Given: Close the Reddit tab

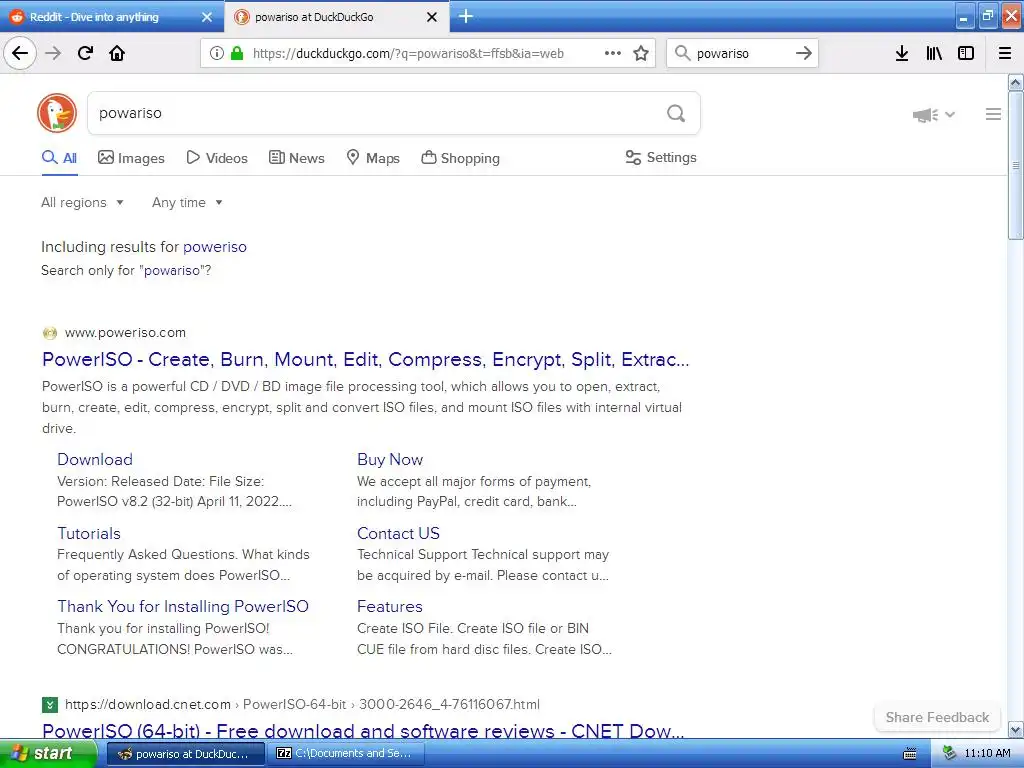Looking at the screenshot, I should (x=207, y=17).
